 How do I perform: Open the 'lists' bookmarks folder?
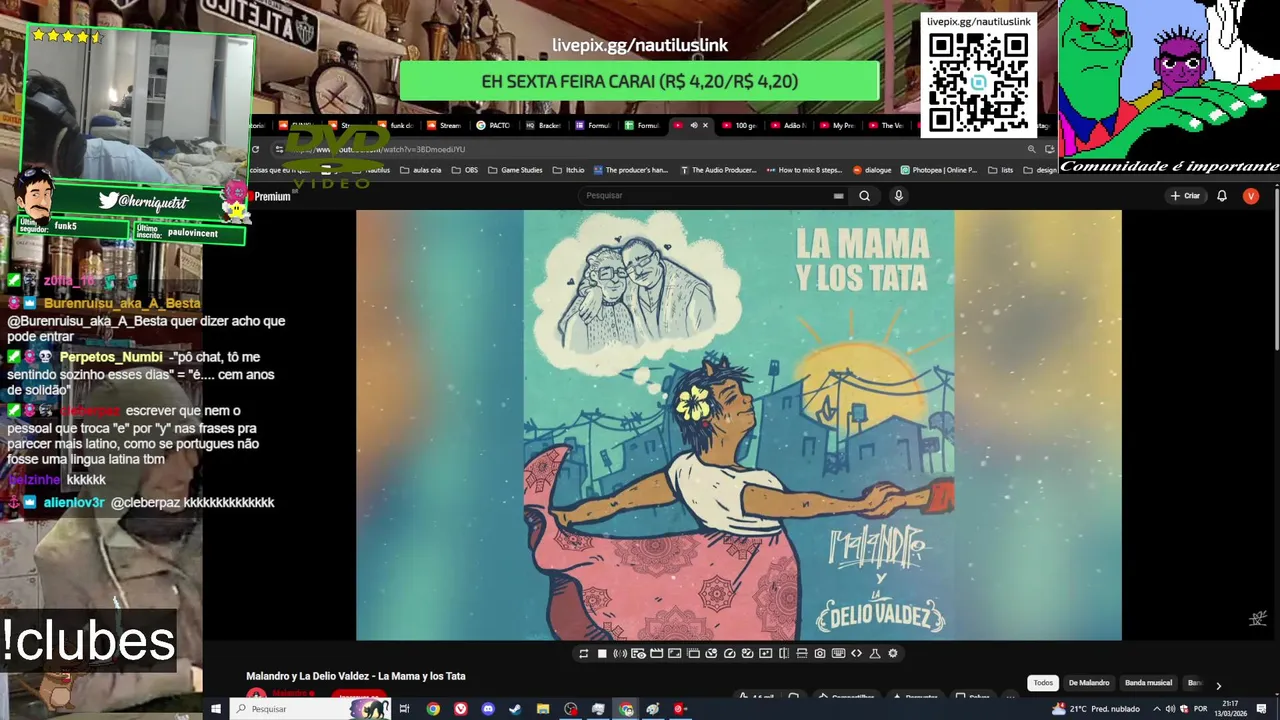[1000, 170]
